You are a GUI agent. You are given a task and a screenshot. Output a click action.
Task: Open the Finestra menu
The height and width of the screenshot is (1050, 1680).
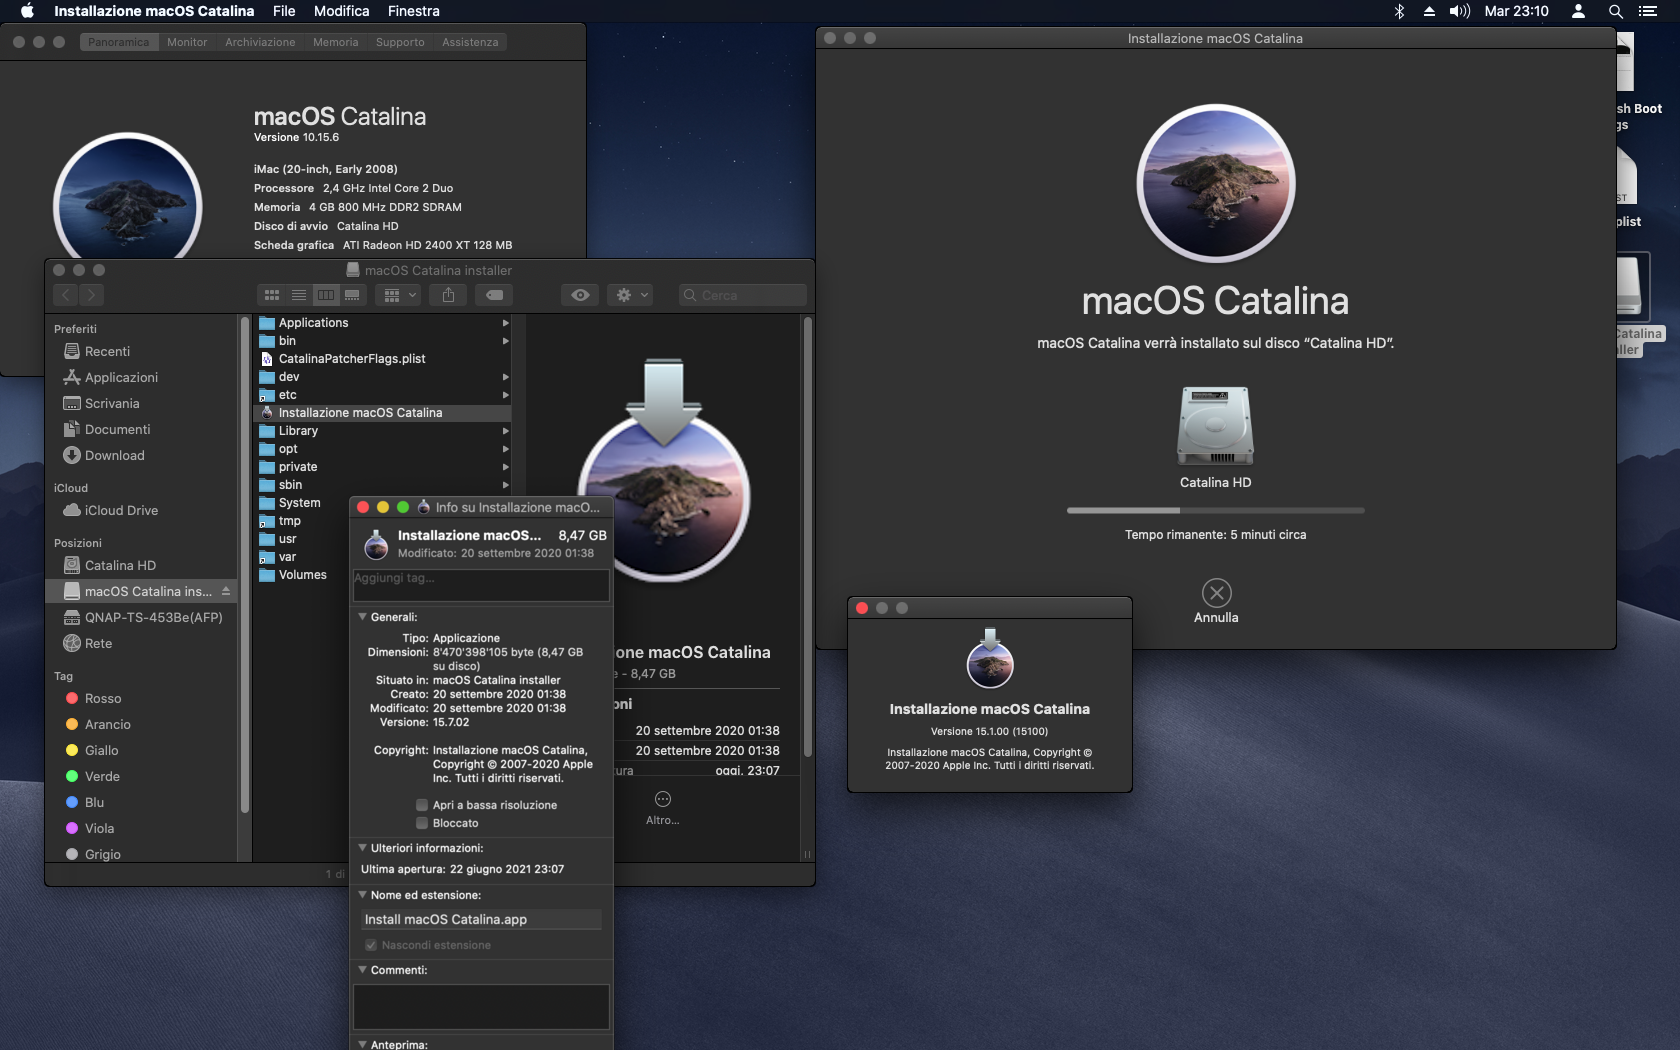click(x=414, y=11)
